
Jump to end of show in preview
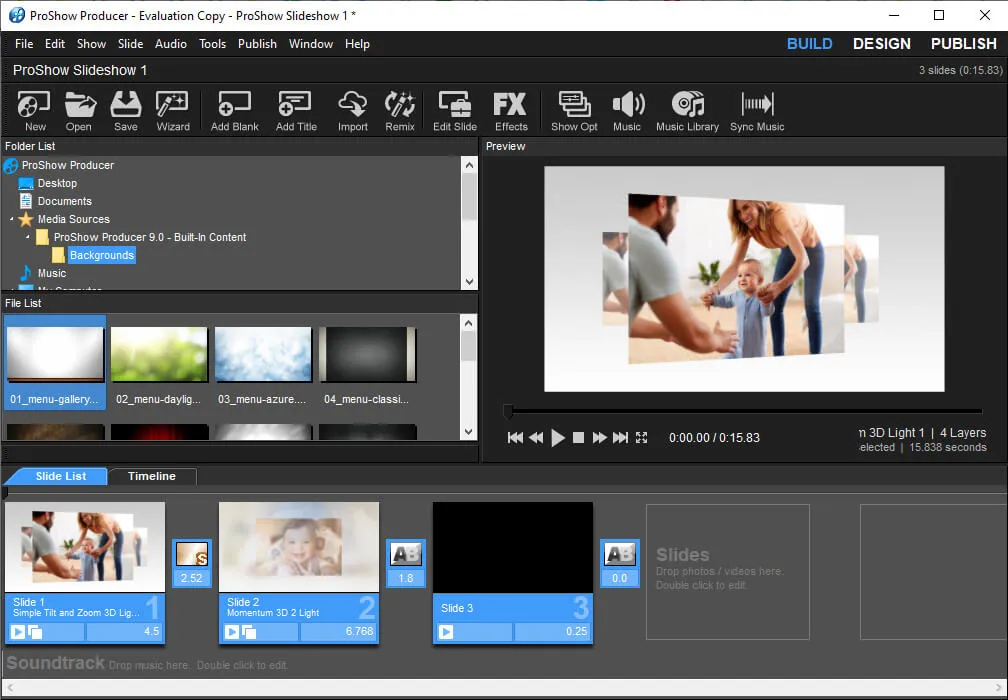coord(620,438)
